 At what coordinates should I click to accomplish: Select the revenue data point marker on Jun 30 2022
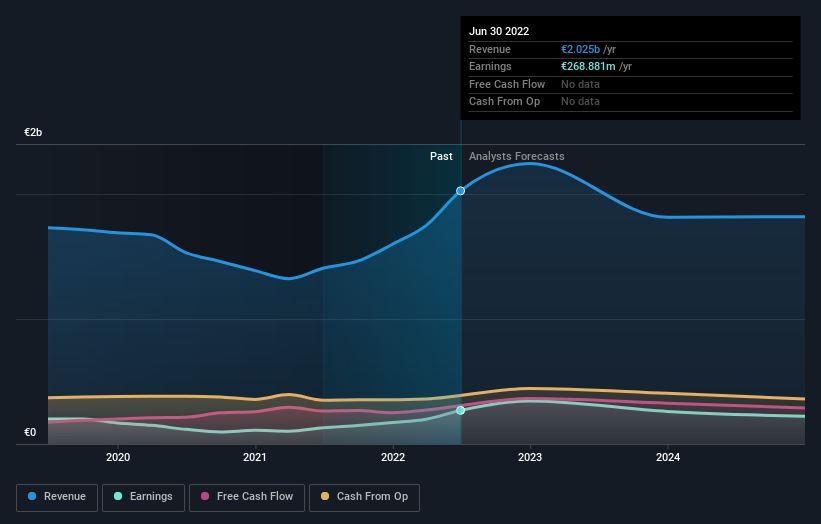pyautogui.click(x=460, y=191)
